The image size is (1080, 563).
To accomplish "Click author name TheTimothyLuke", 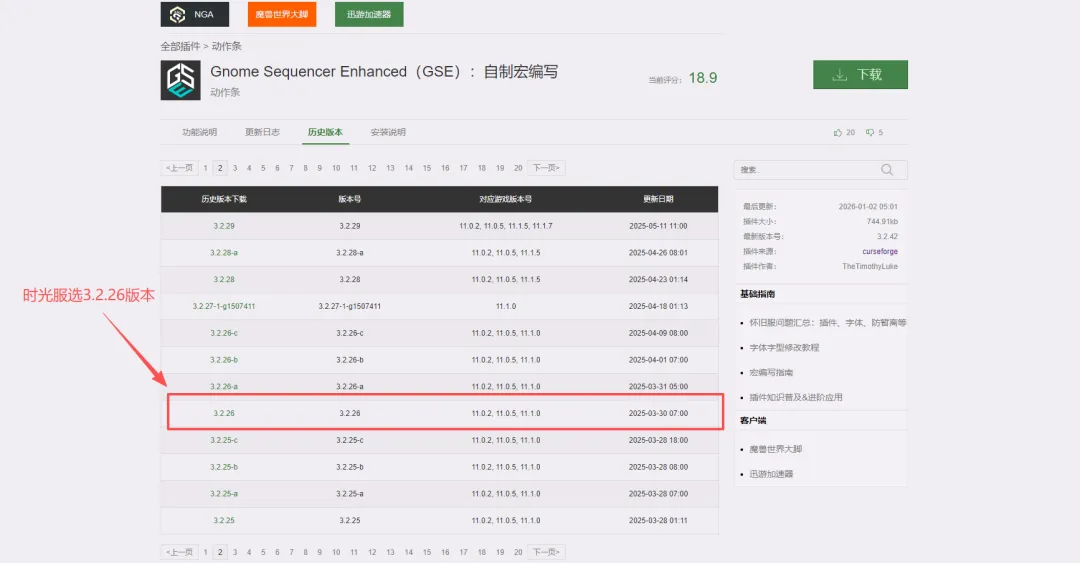I will pos(870,267).
